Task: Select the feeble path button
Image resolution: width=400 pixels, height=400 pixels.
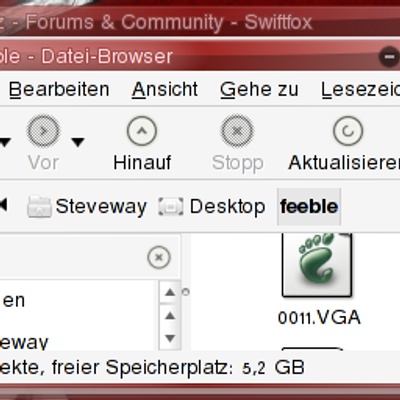Action: pyautogui.click(x=309, y=207)
